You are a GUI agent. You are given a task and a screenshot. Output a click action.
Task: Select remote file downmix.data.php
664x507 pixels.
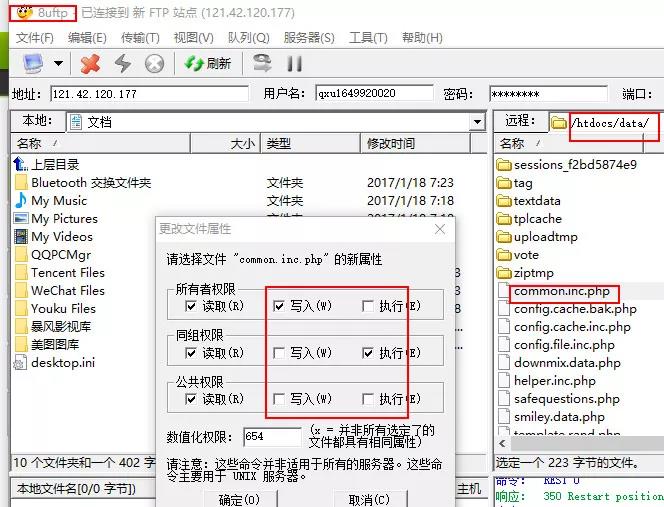[559, 363]
